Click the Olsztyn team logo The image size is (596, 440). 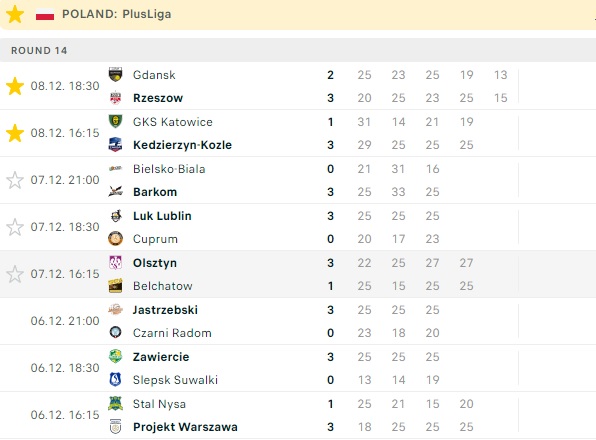[116, 263]
